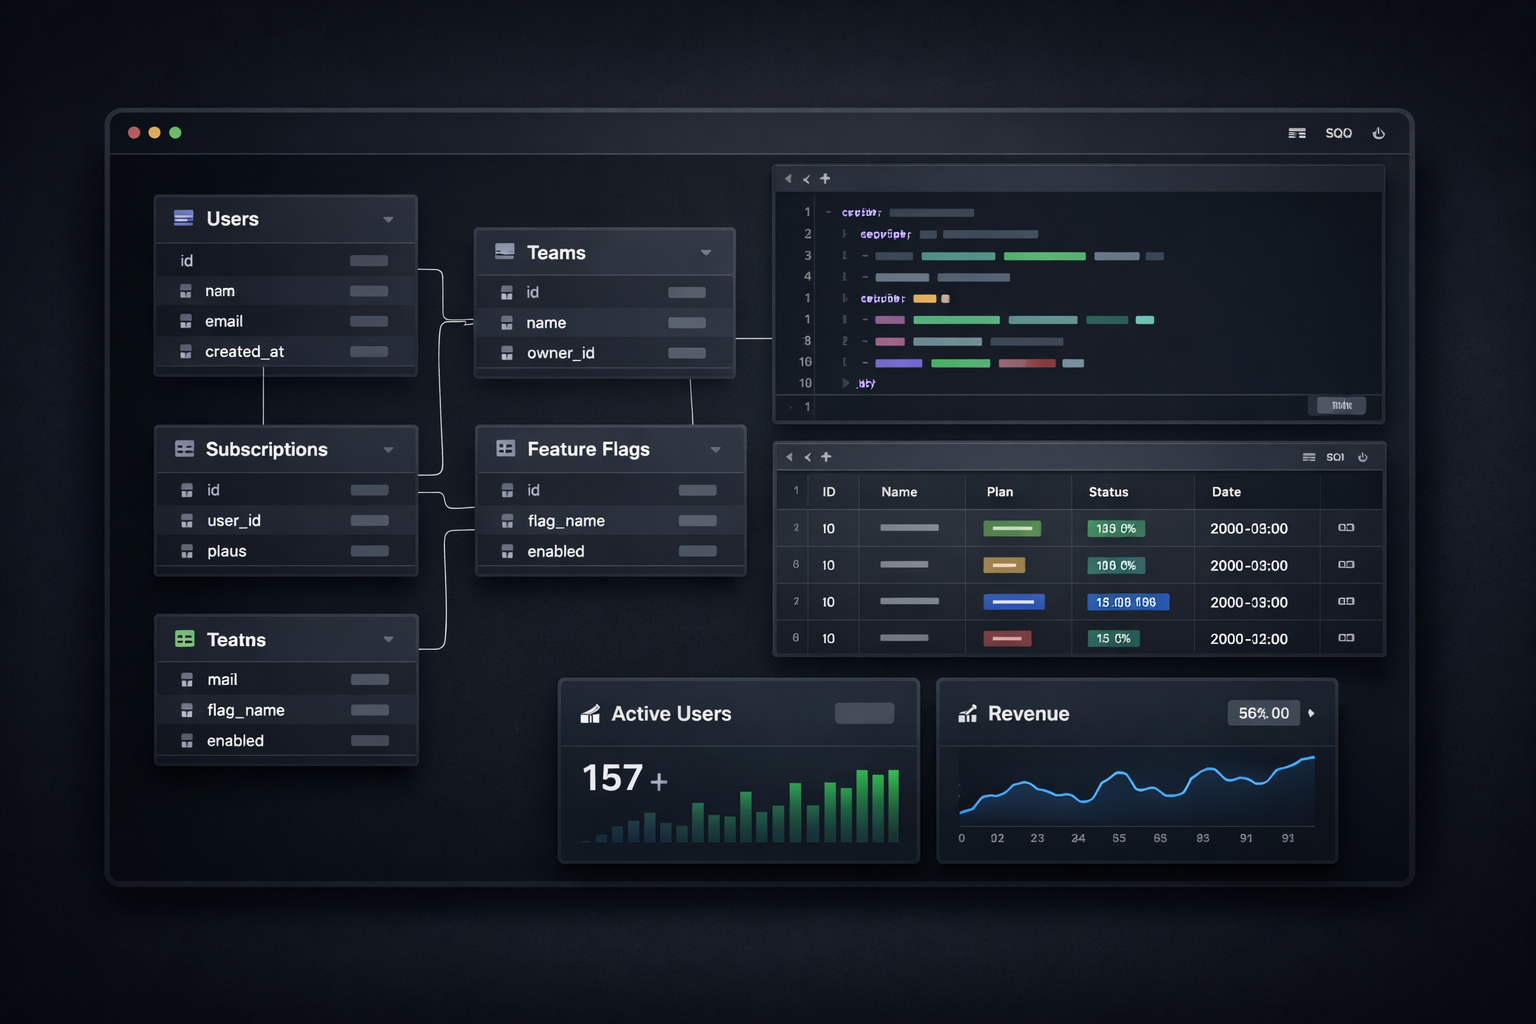Click row action icon for 2000-02:00 row
The image size is (1536, 1024).
(x=1346, y=638)
